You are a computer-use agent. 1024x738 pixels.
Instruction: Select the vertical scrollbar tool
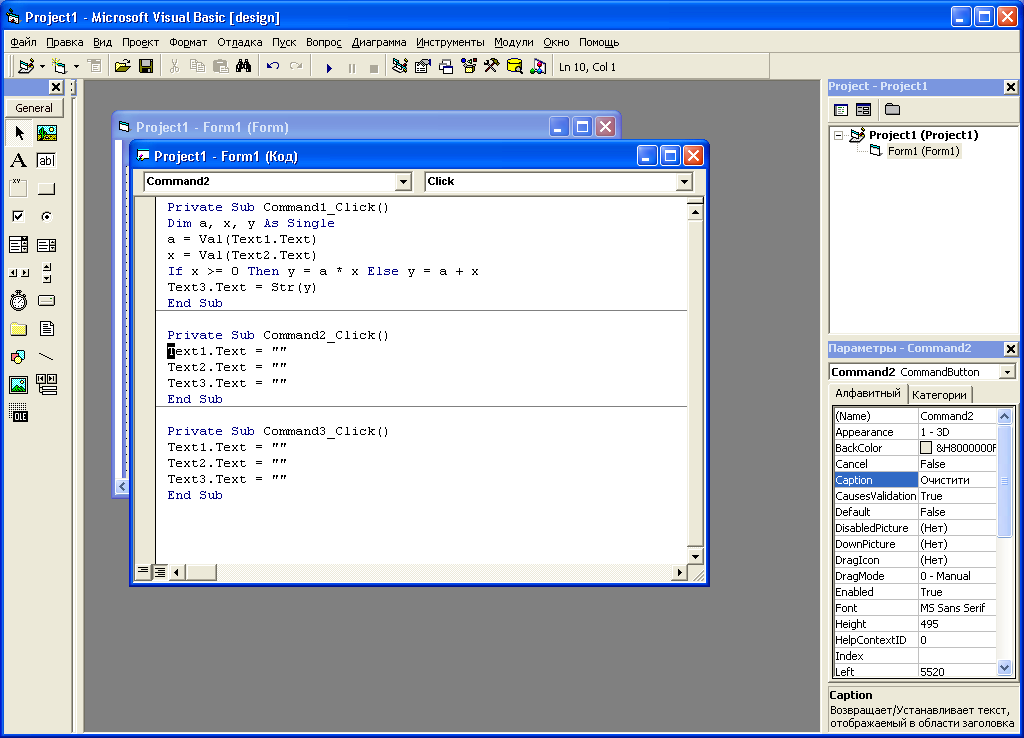[46, 273]
